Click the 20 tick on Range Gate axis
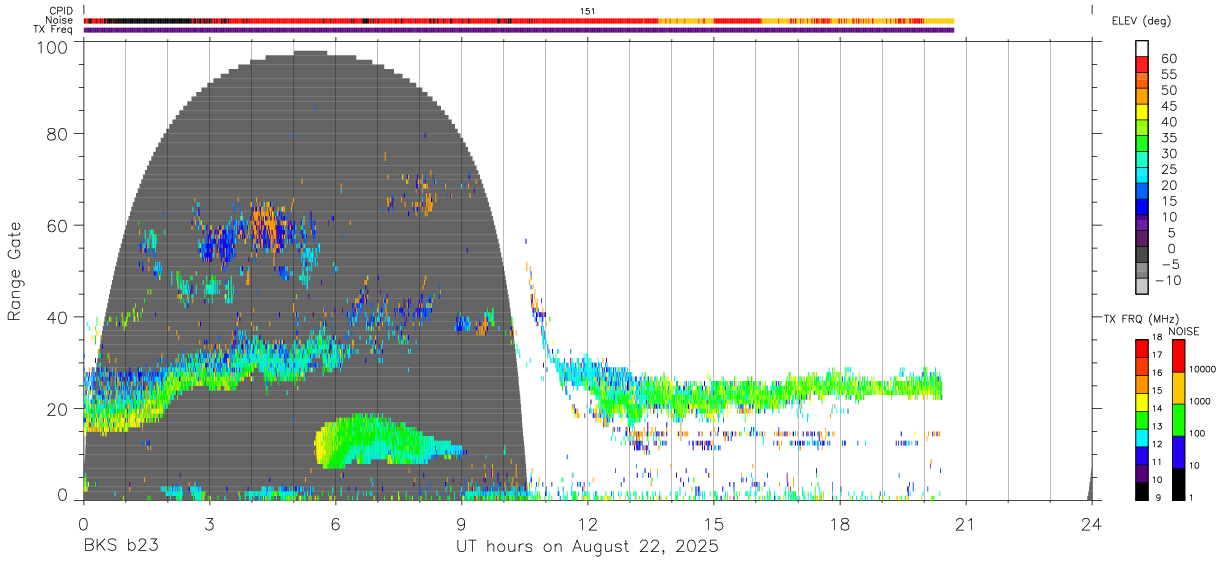Image resolution: width=1228 pixels, height=567 pixels. point(59,408)
